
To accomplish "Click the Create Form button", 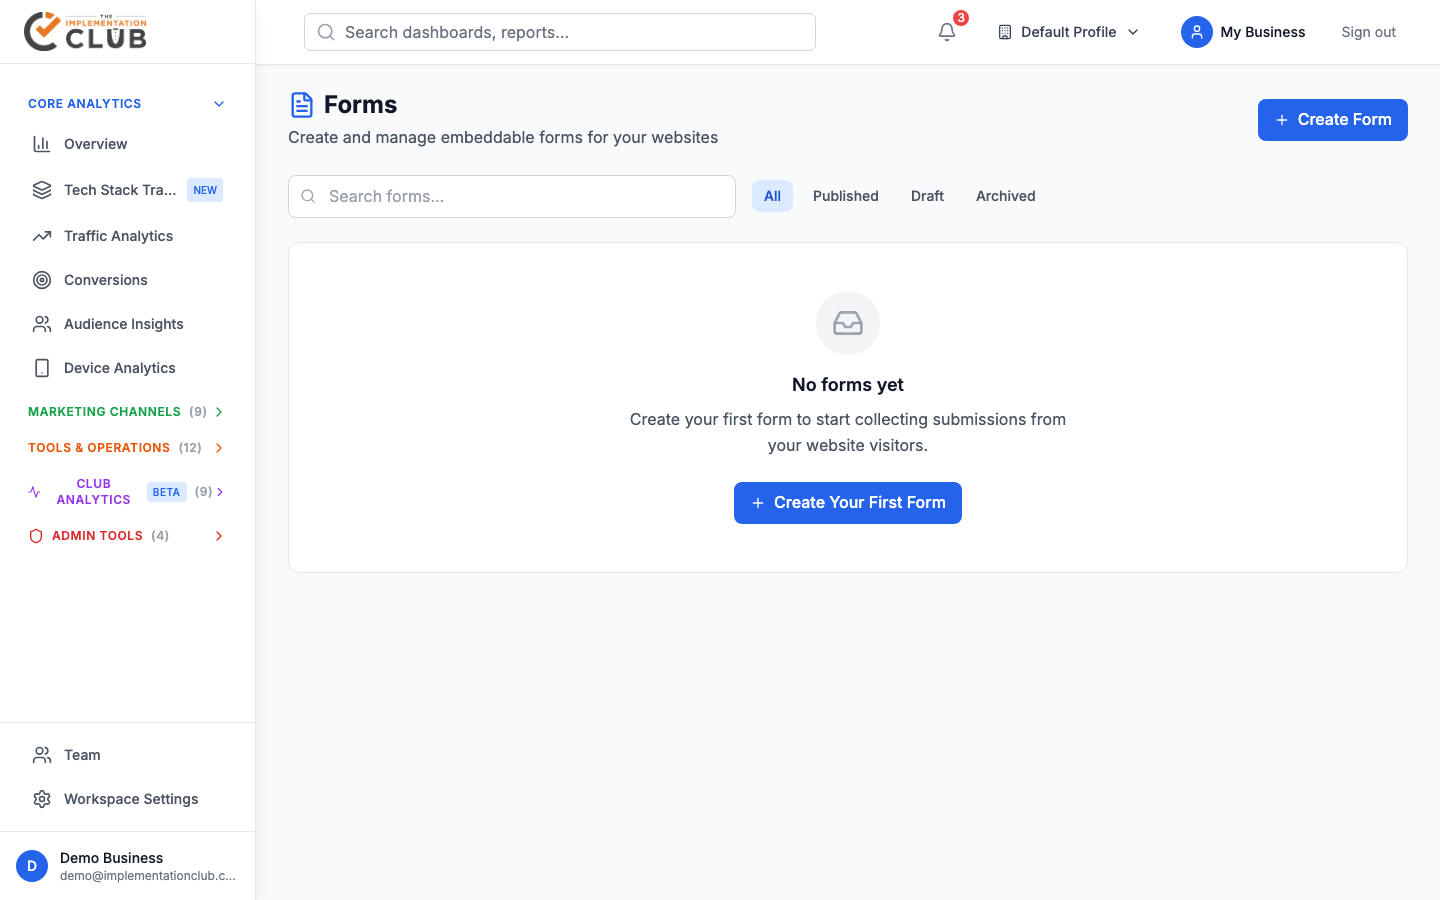I will point(1332,119).
